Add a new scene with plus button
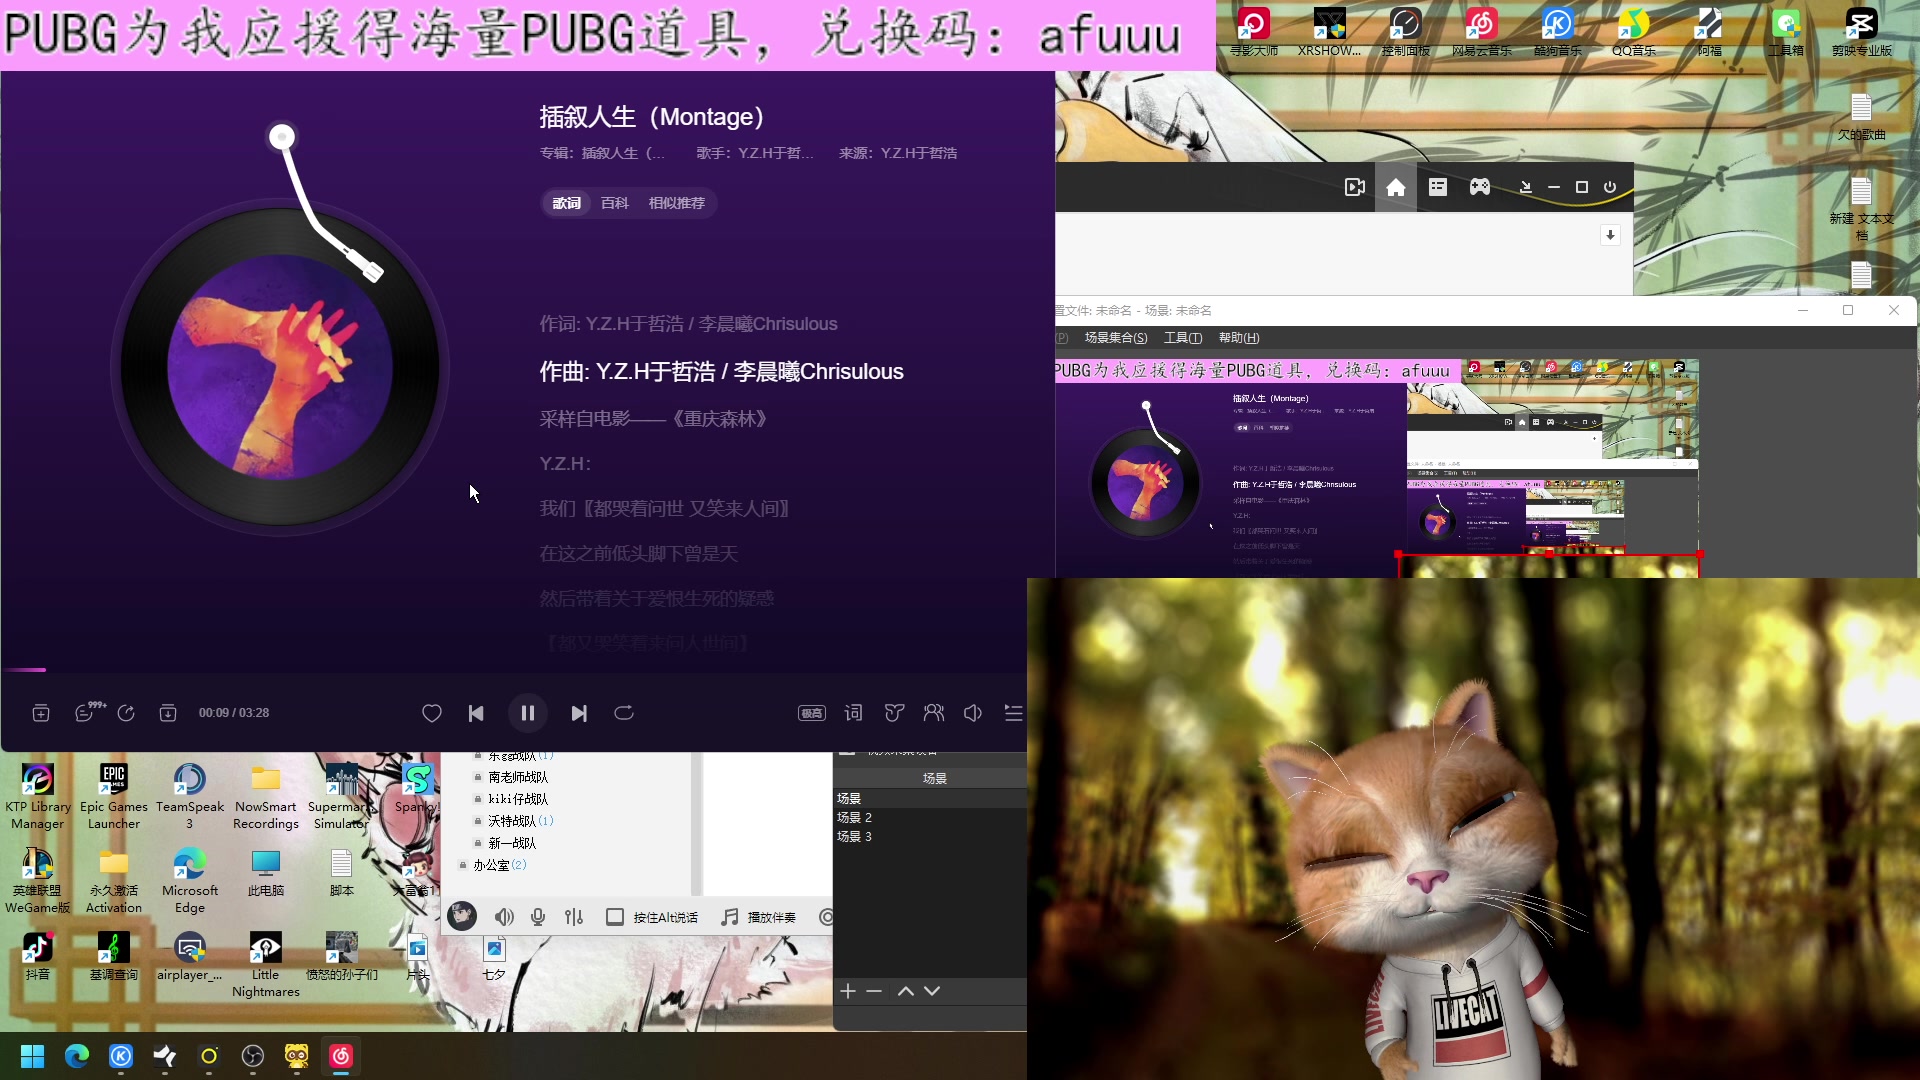This screenshot has height=1080, width=1920. (848, 991)
